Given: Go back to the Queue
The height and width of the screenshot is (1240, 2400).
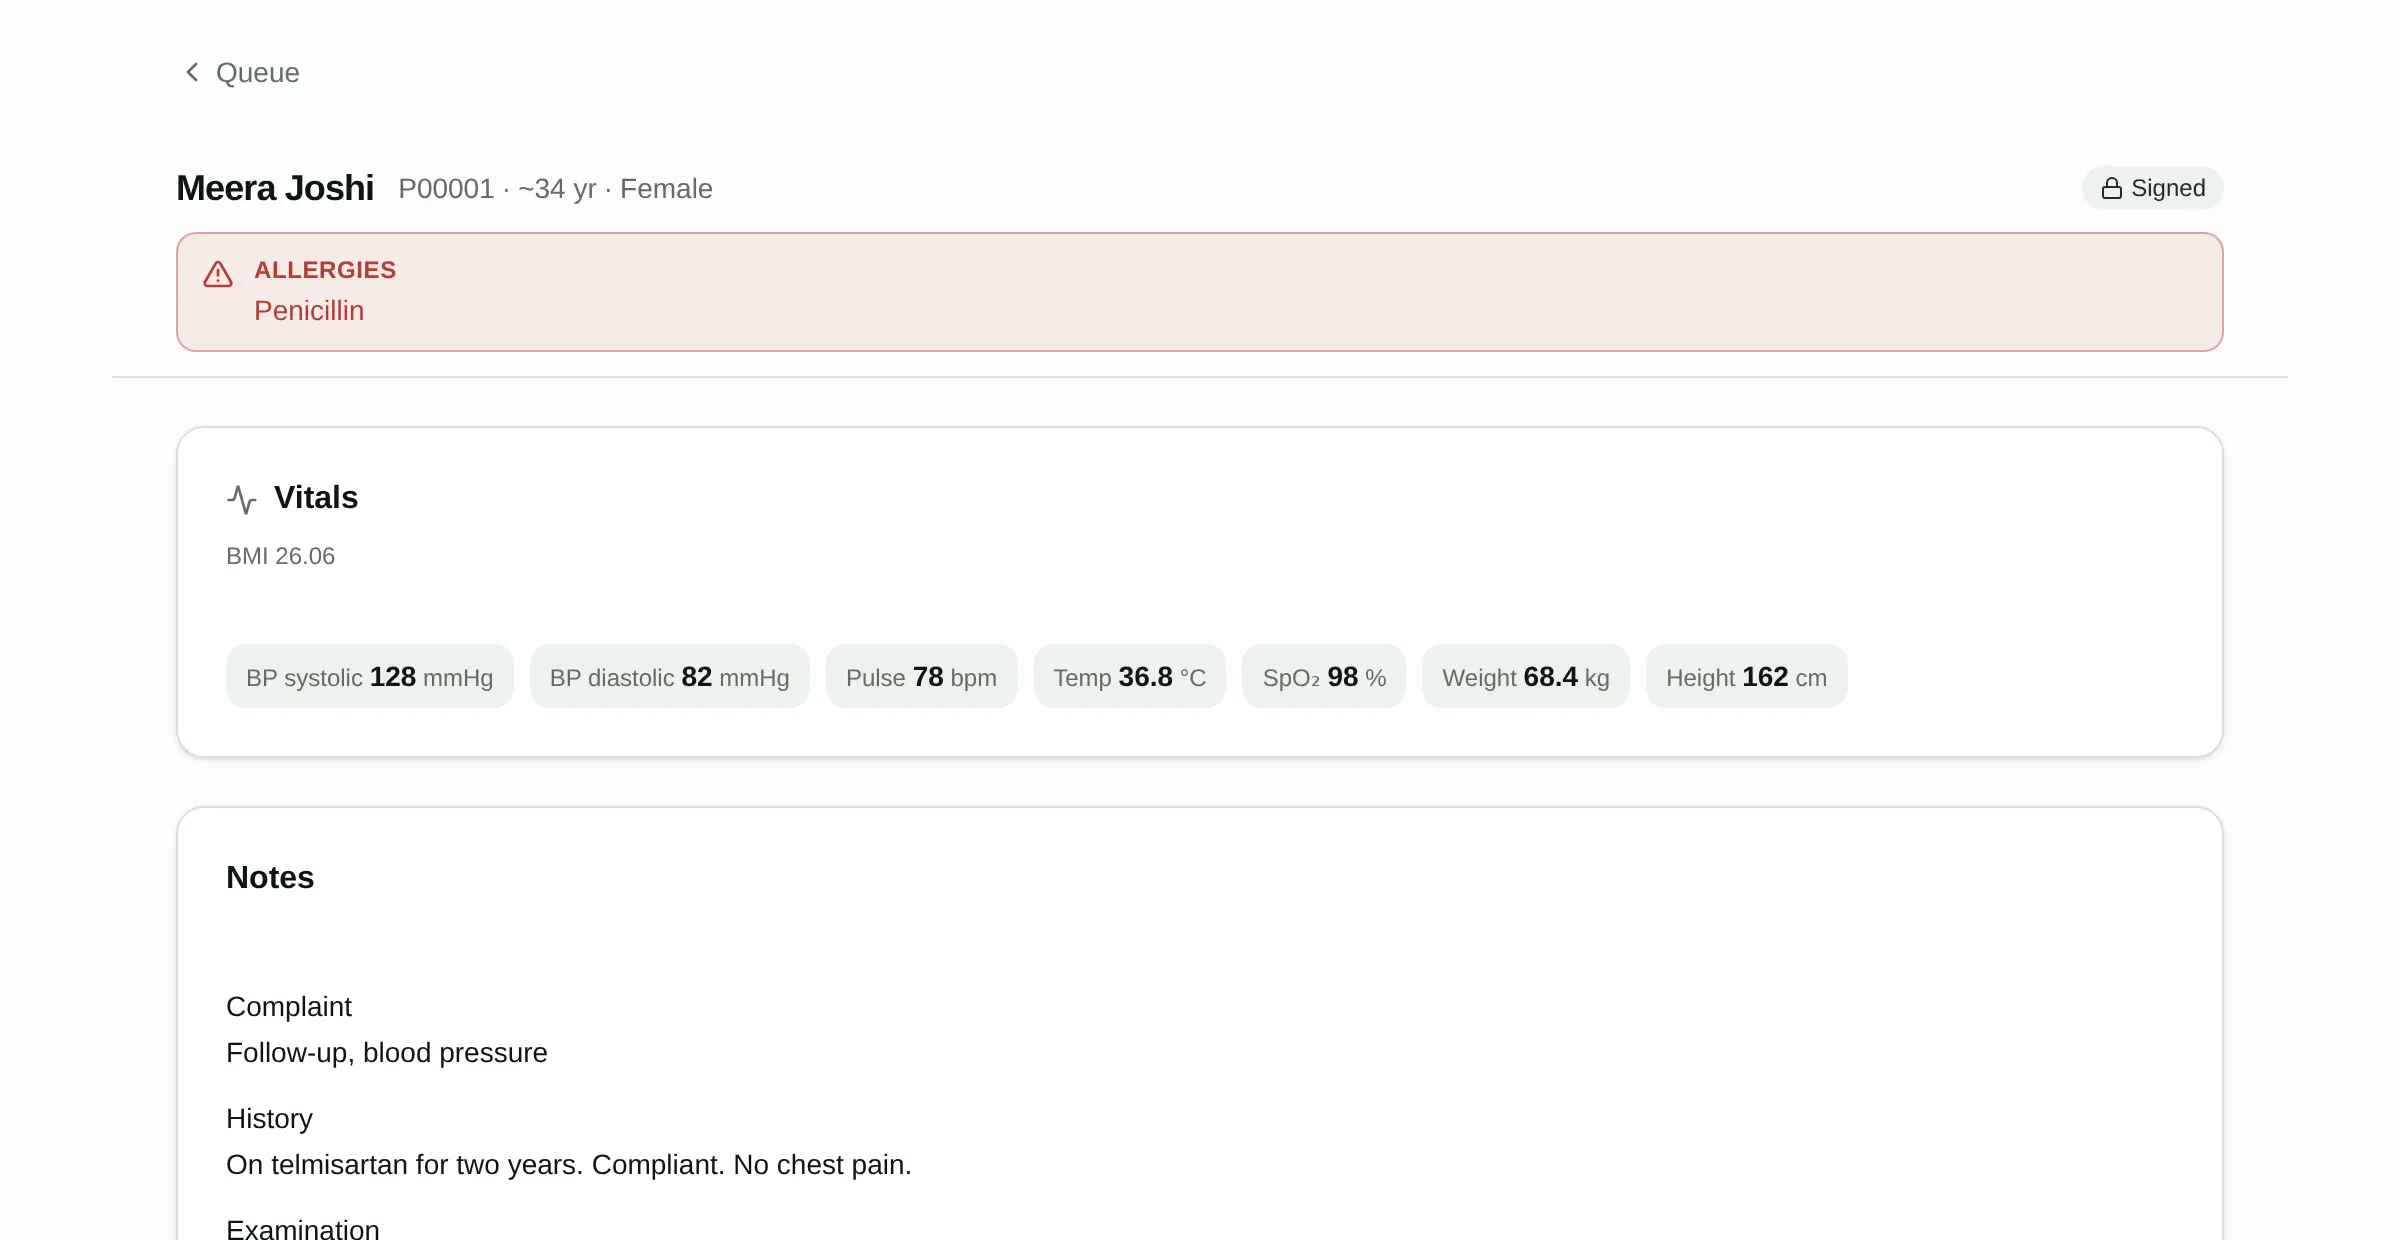Looking at the screenshot, I should pyautogui.click(x=241, y=73).
